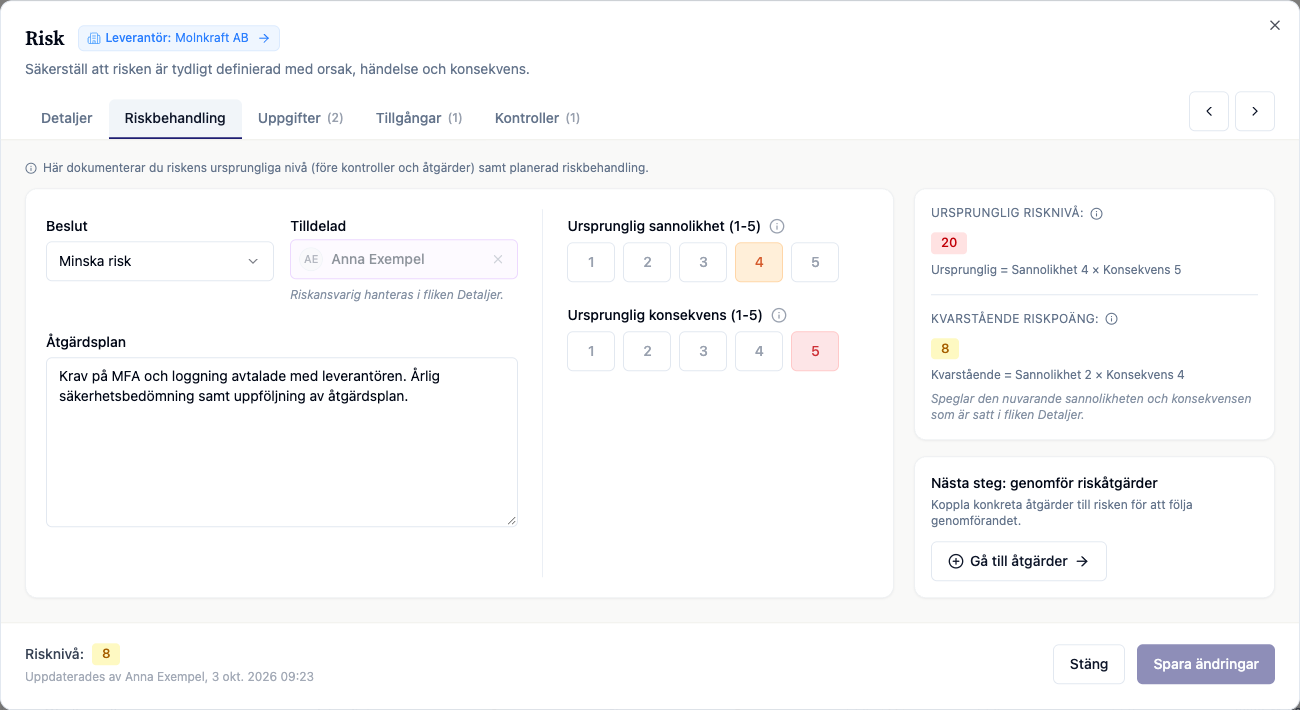Click the yellow 8 residual risk badge in side panel
Image resolution: width=1300 pixels, height=710 pixels.
(x=945, y=348)
